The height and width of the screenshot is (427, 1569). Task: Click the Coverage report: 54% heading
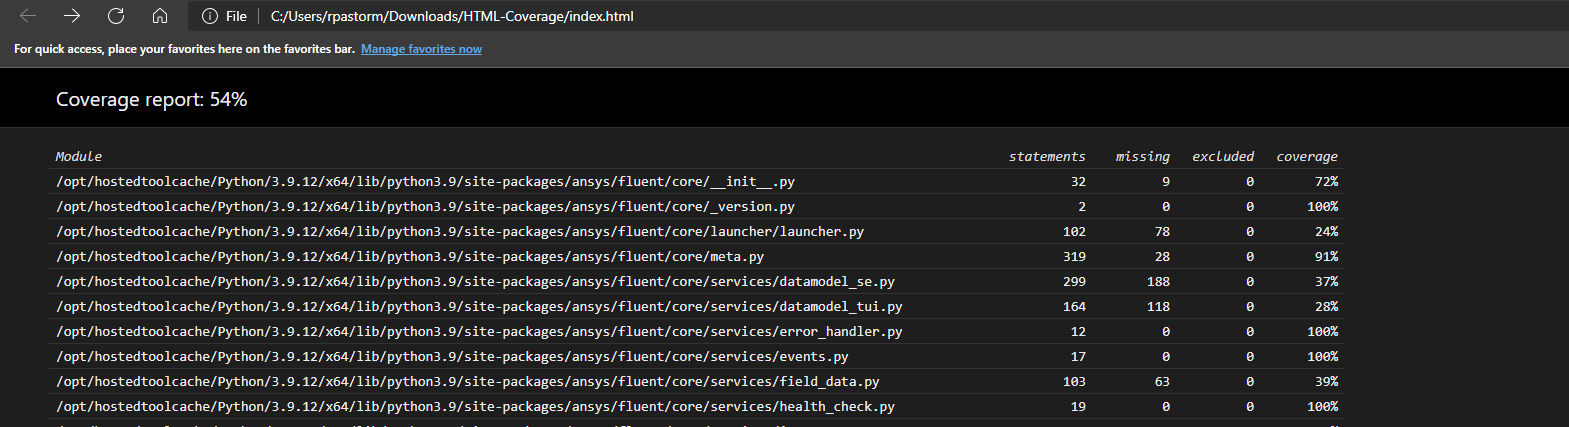coord(151,99)
